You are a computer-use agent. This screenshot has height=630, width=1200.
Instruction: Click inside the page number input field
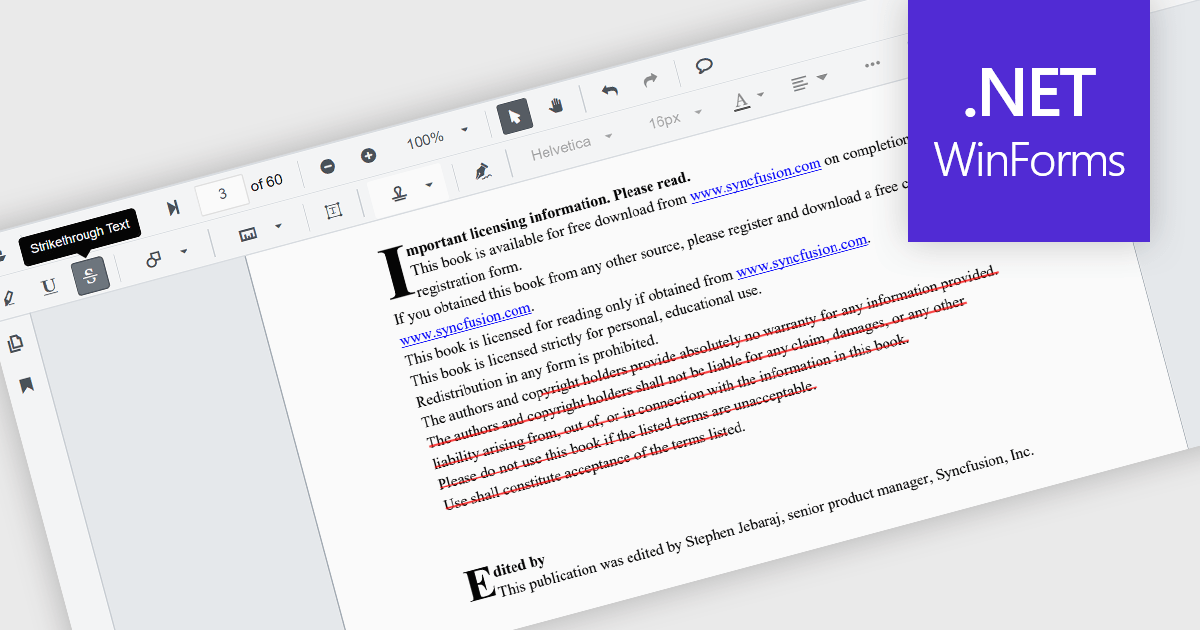(221, 195)
